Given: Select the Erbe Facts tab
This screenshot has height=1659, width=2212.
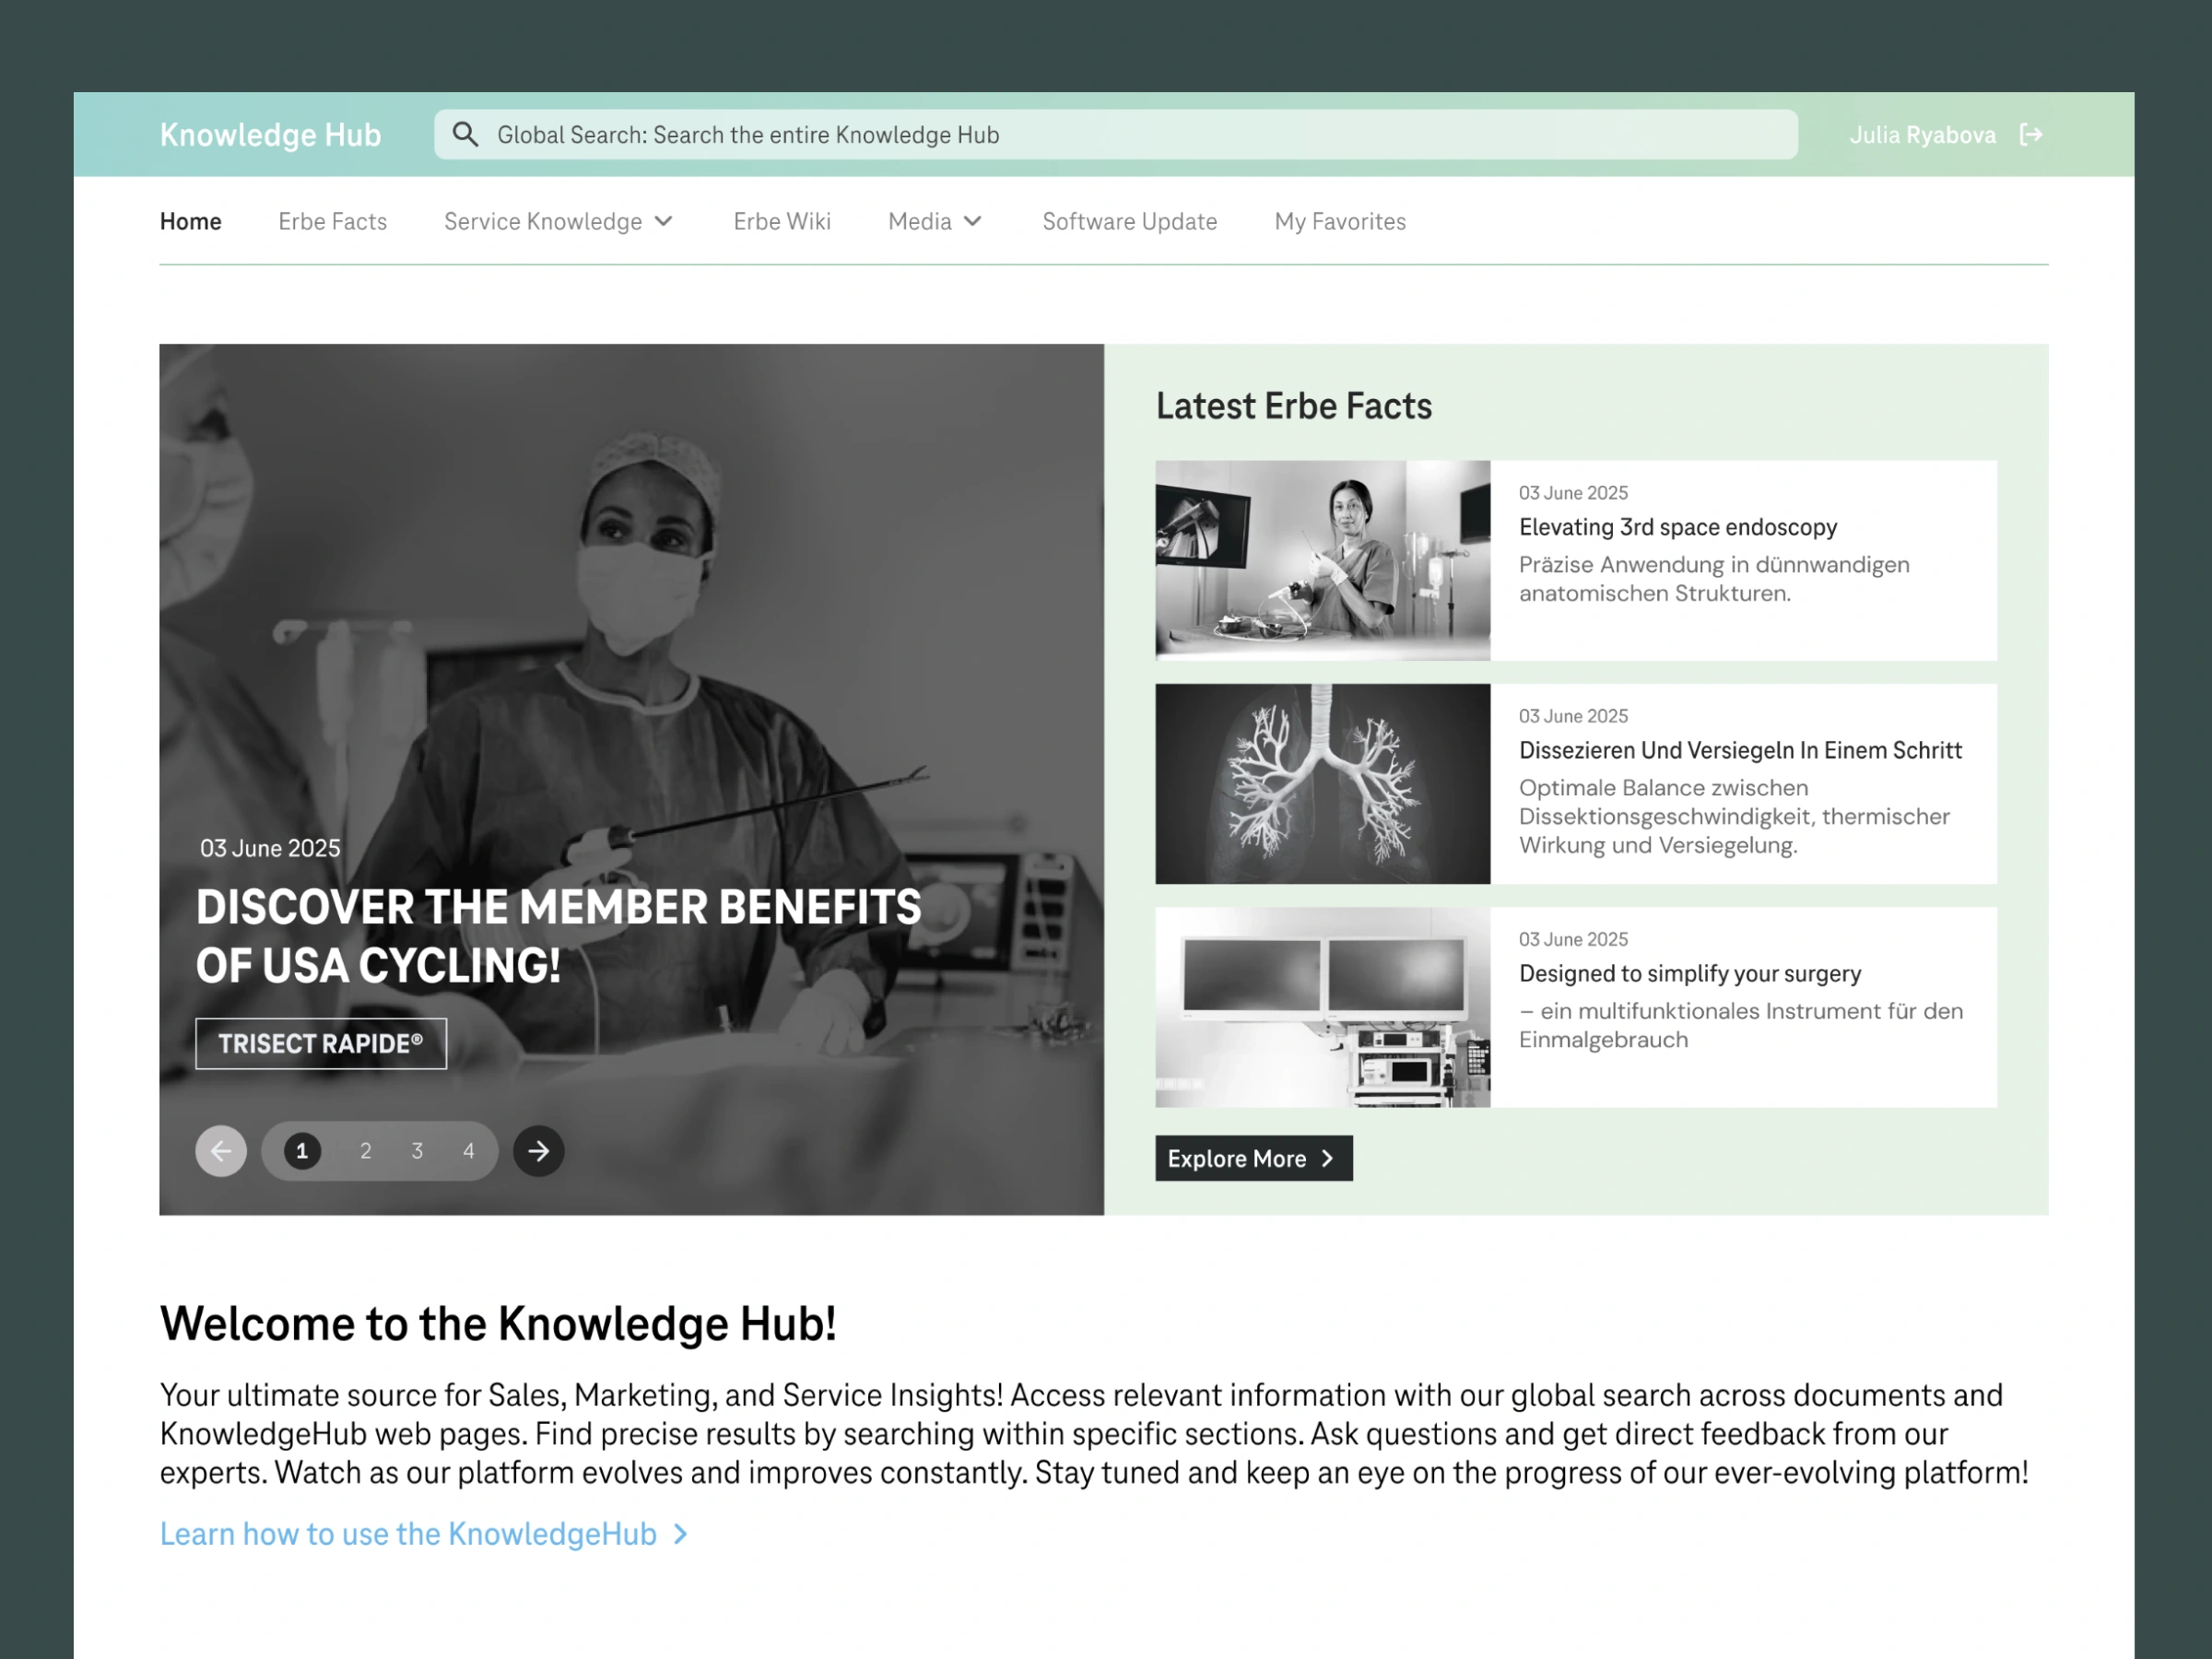Looking at the screenshot, I should (332, 221).
